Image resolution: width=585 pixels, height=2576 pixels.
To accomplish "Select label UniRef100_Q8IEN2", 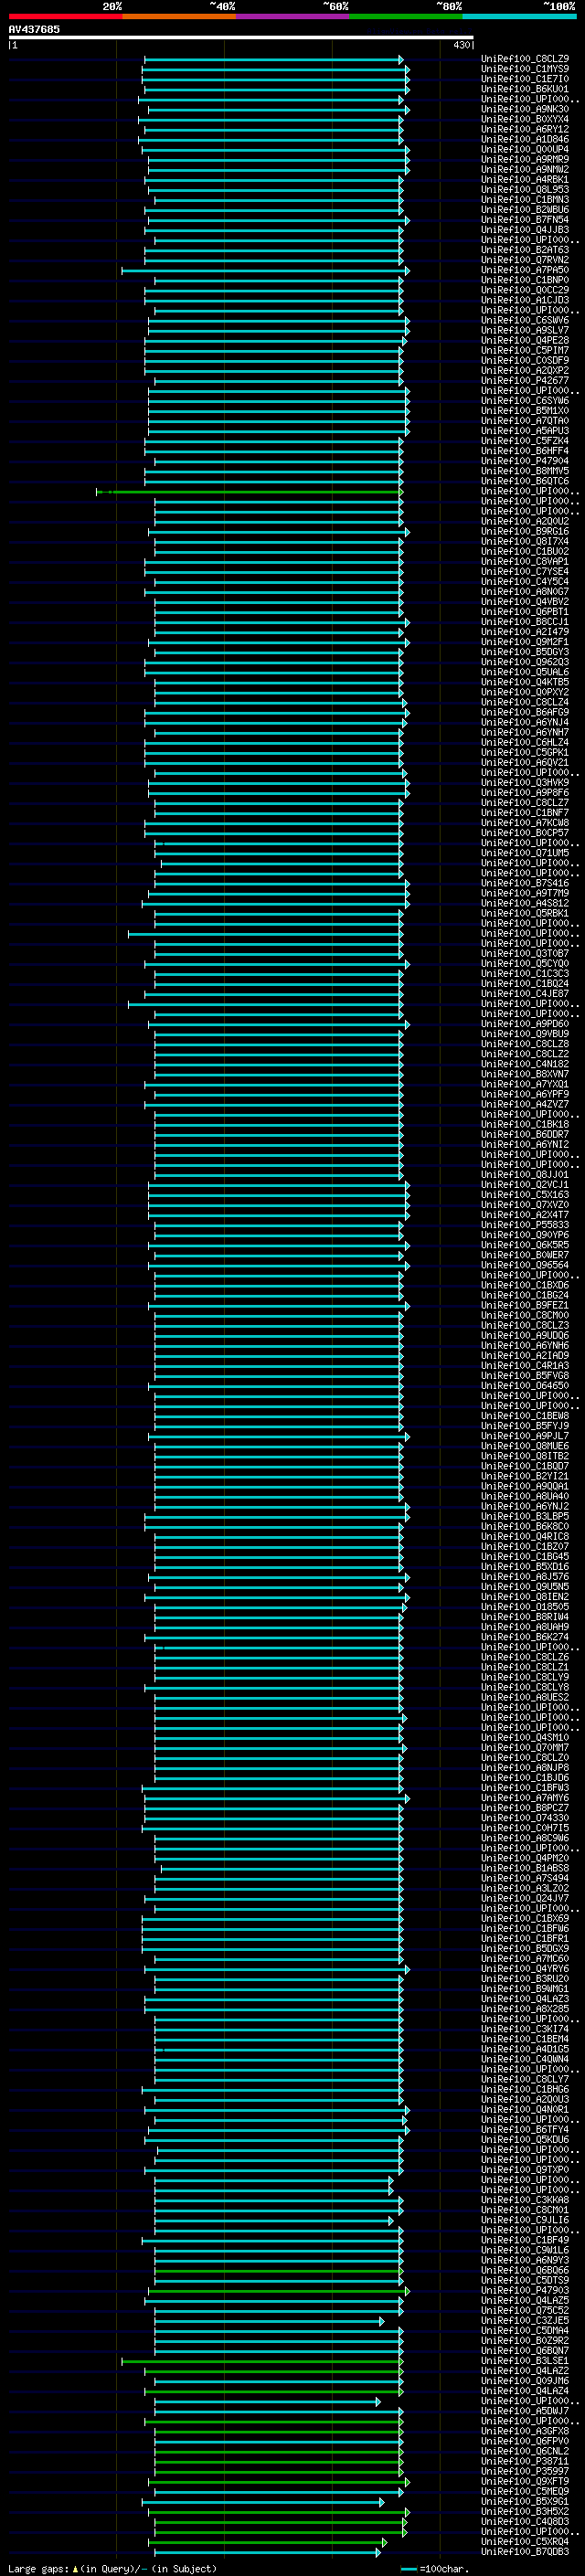I will tap(525, 1597).
